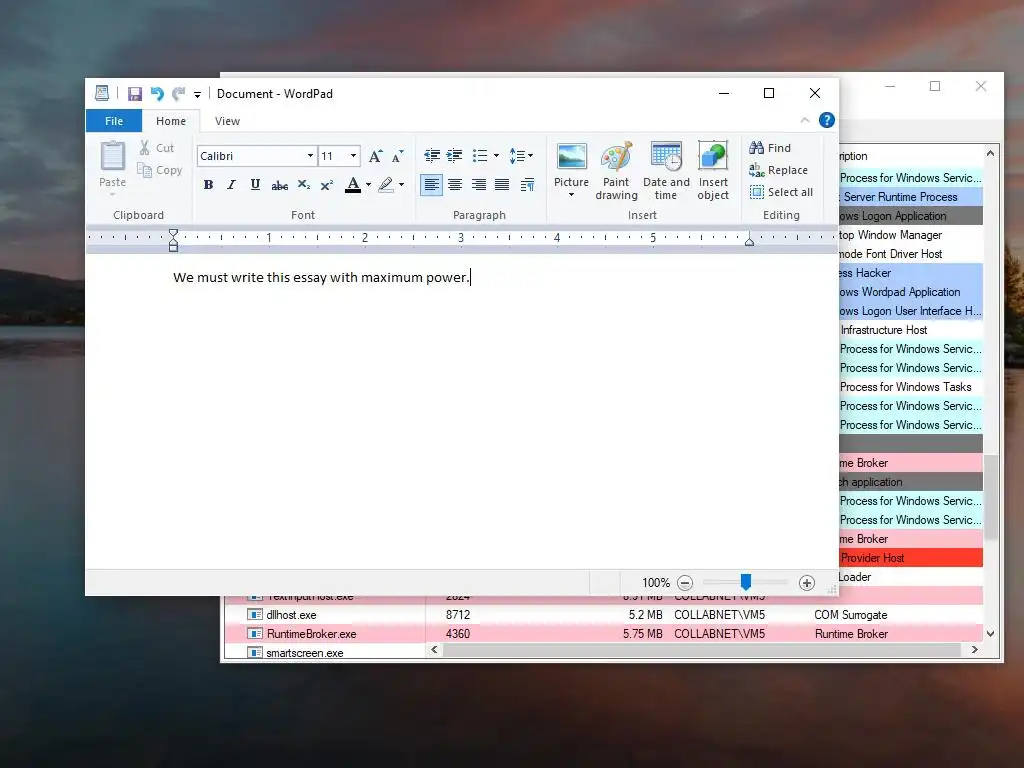Click the Decrease indent icon
The image size is (1024, 768).
coord(432,155)
